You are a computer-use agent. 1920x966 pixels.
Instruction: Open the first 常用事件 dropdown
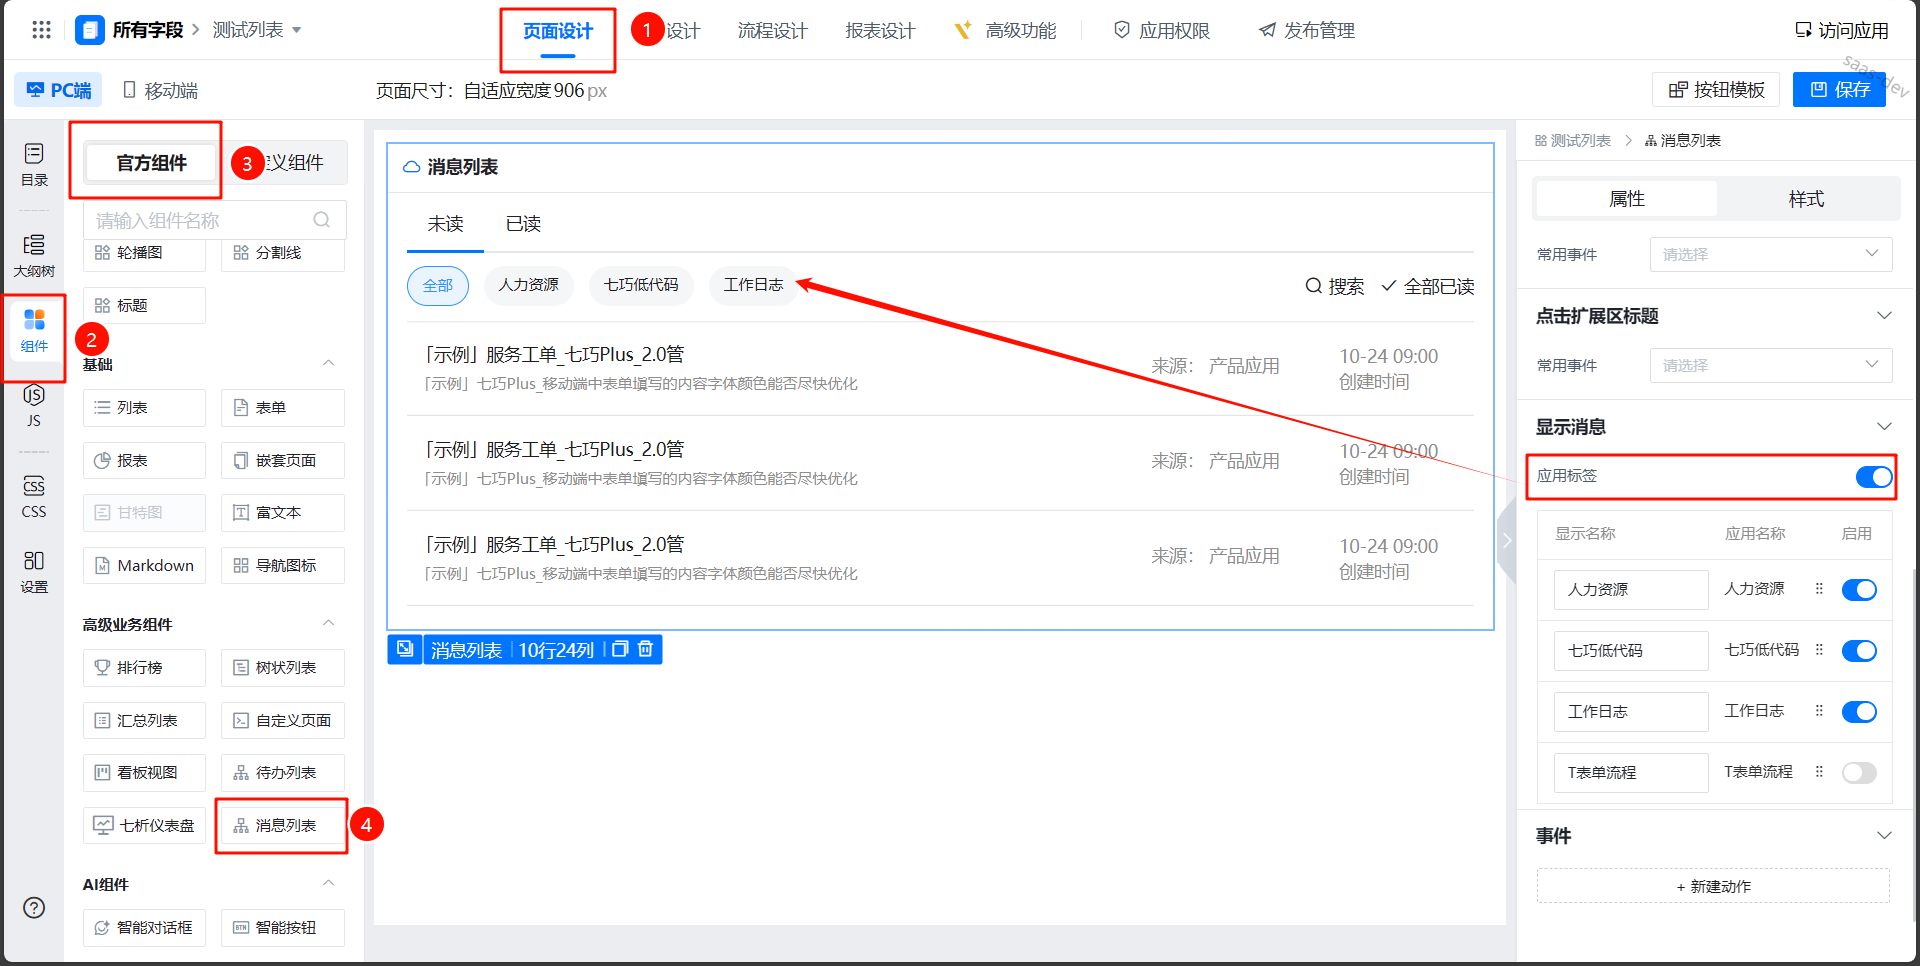point(1770,254)
